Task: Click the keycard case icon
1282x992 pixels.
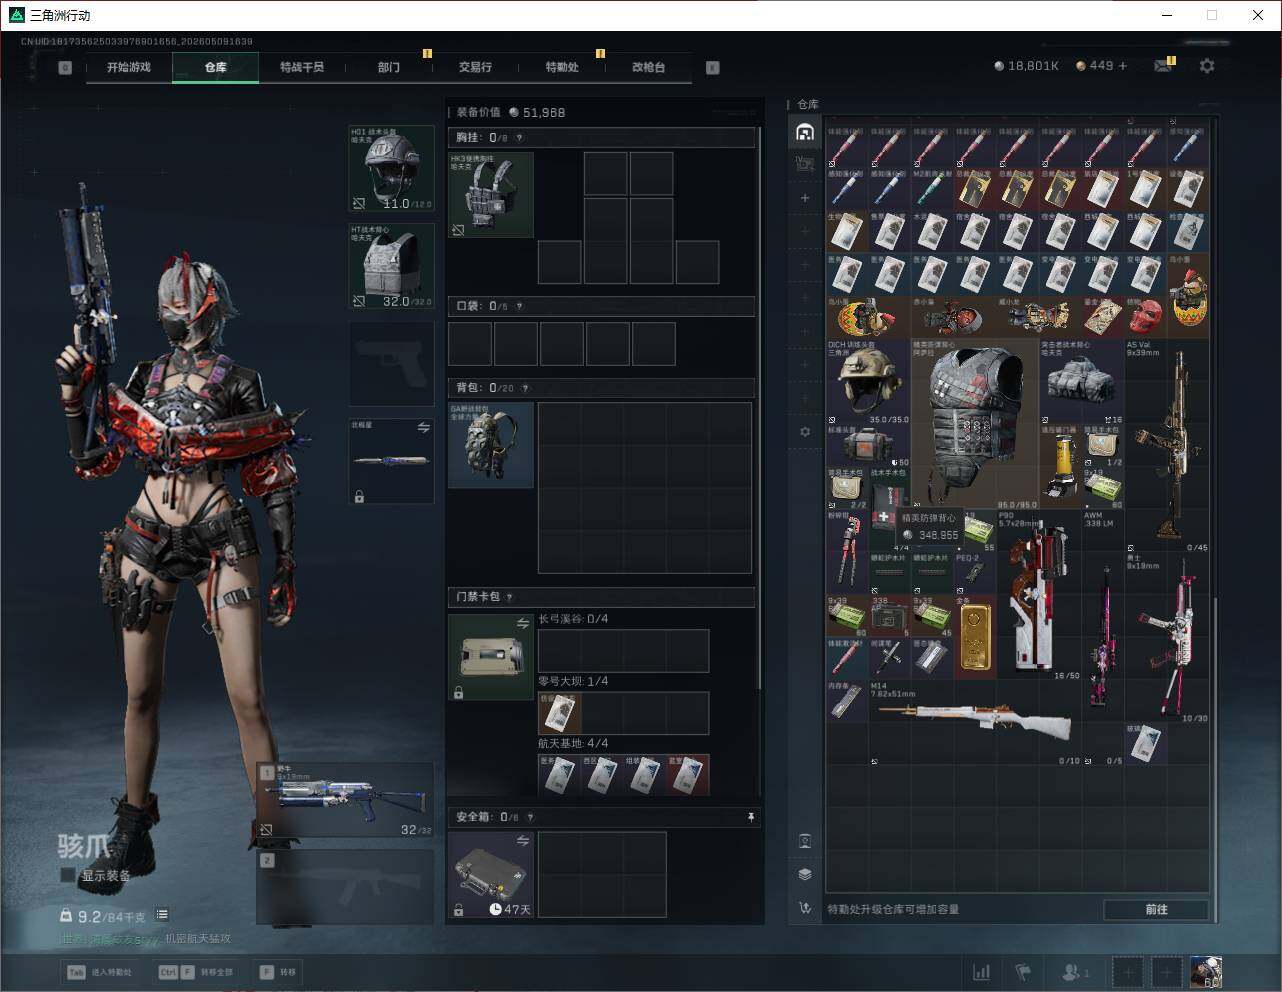Action: click(491, 657)
